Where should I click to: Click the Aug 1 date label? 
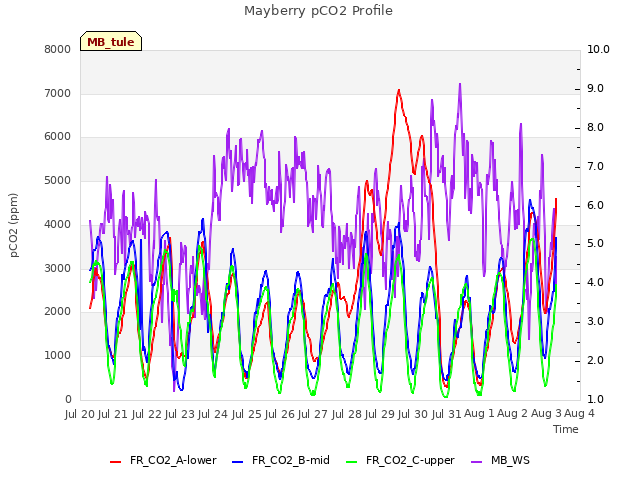(479, 414)
